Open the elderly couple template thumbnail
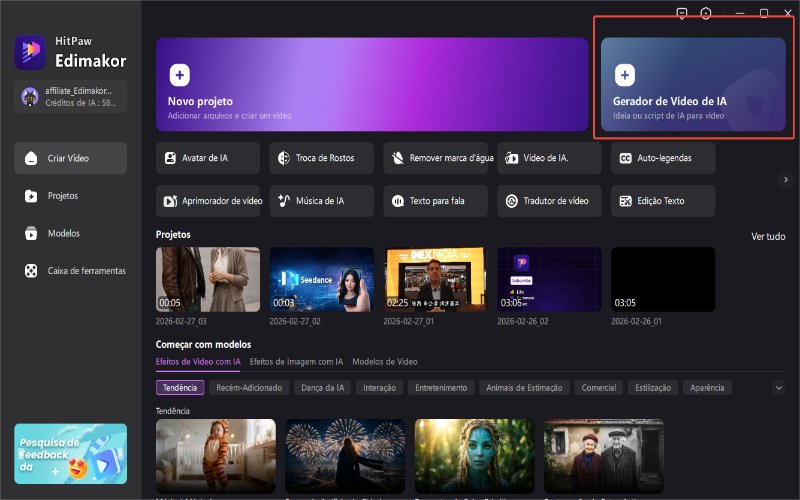Viewport: 800px width, 500px height. pos(604,456)
